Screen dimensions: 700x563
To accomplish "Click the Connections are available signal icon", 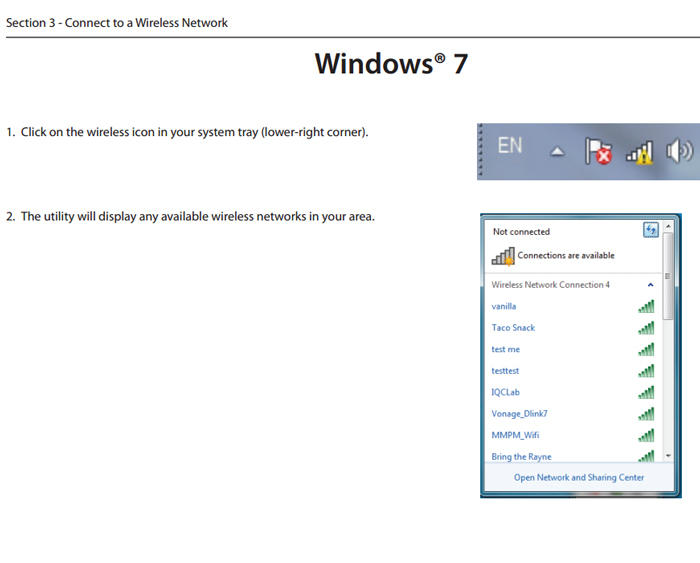I will tap(503, 256).
